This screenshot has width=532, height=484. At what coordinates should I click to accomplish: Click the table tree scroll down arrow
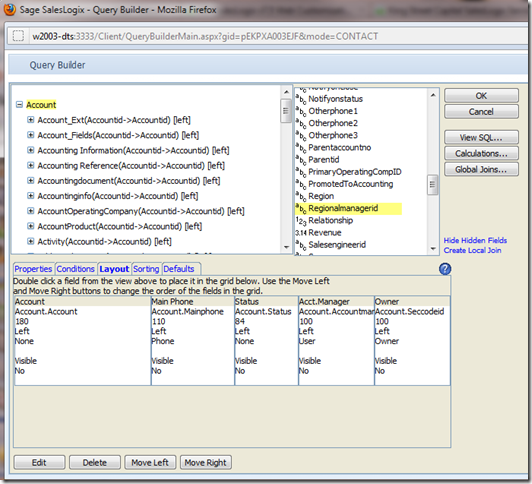coord(286,247)
